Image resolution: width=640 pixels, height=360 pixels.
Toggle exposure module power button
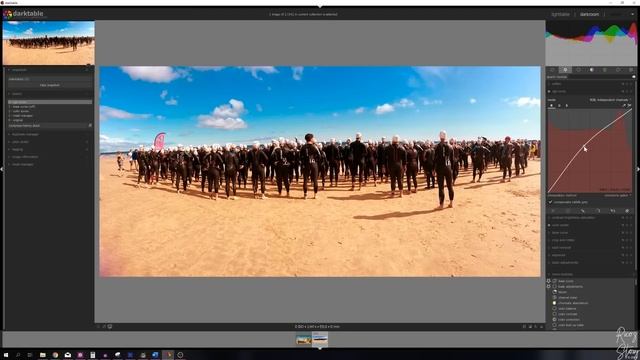click(549, 255)
